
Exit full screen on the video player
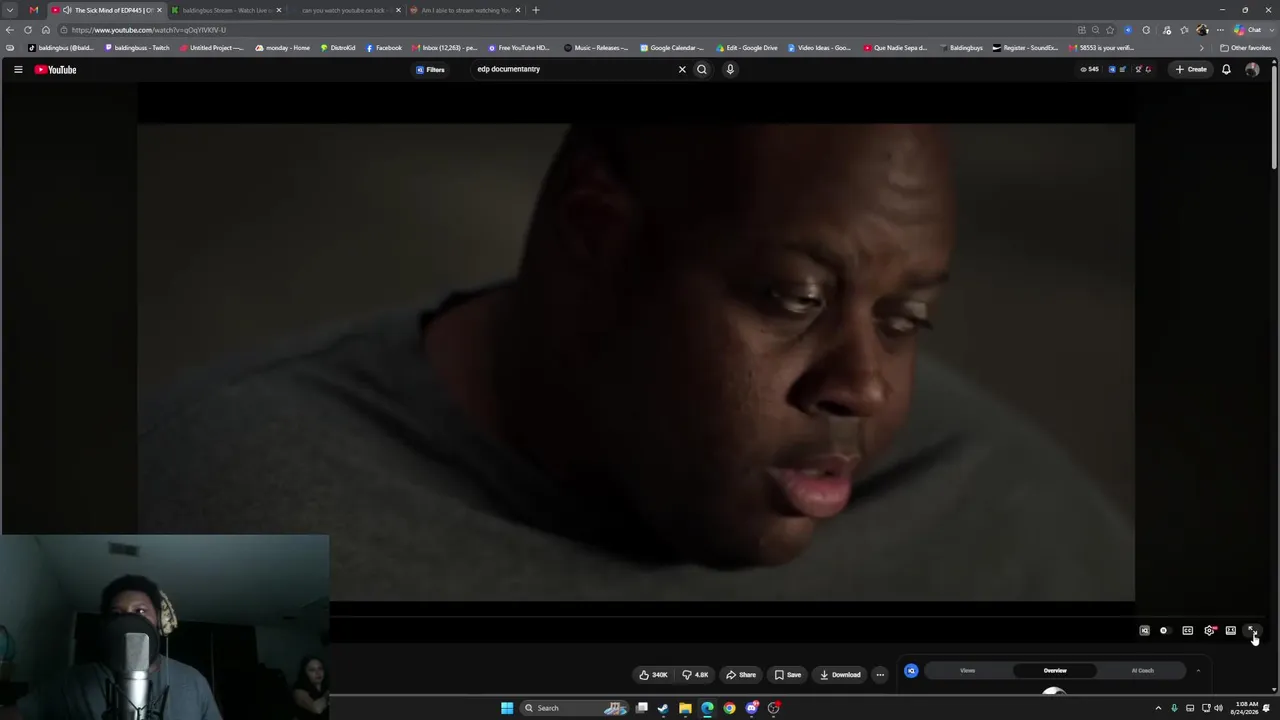pyautogui.click(x=1252, y=631)
